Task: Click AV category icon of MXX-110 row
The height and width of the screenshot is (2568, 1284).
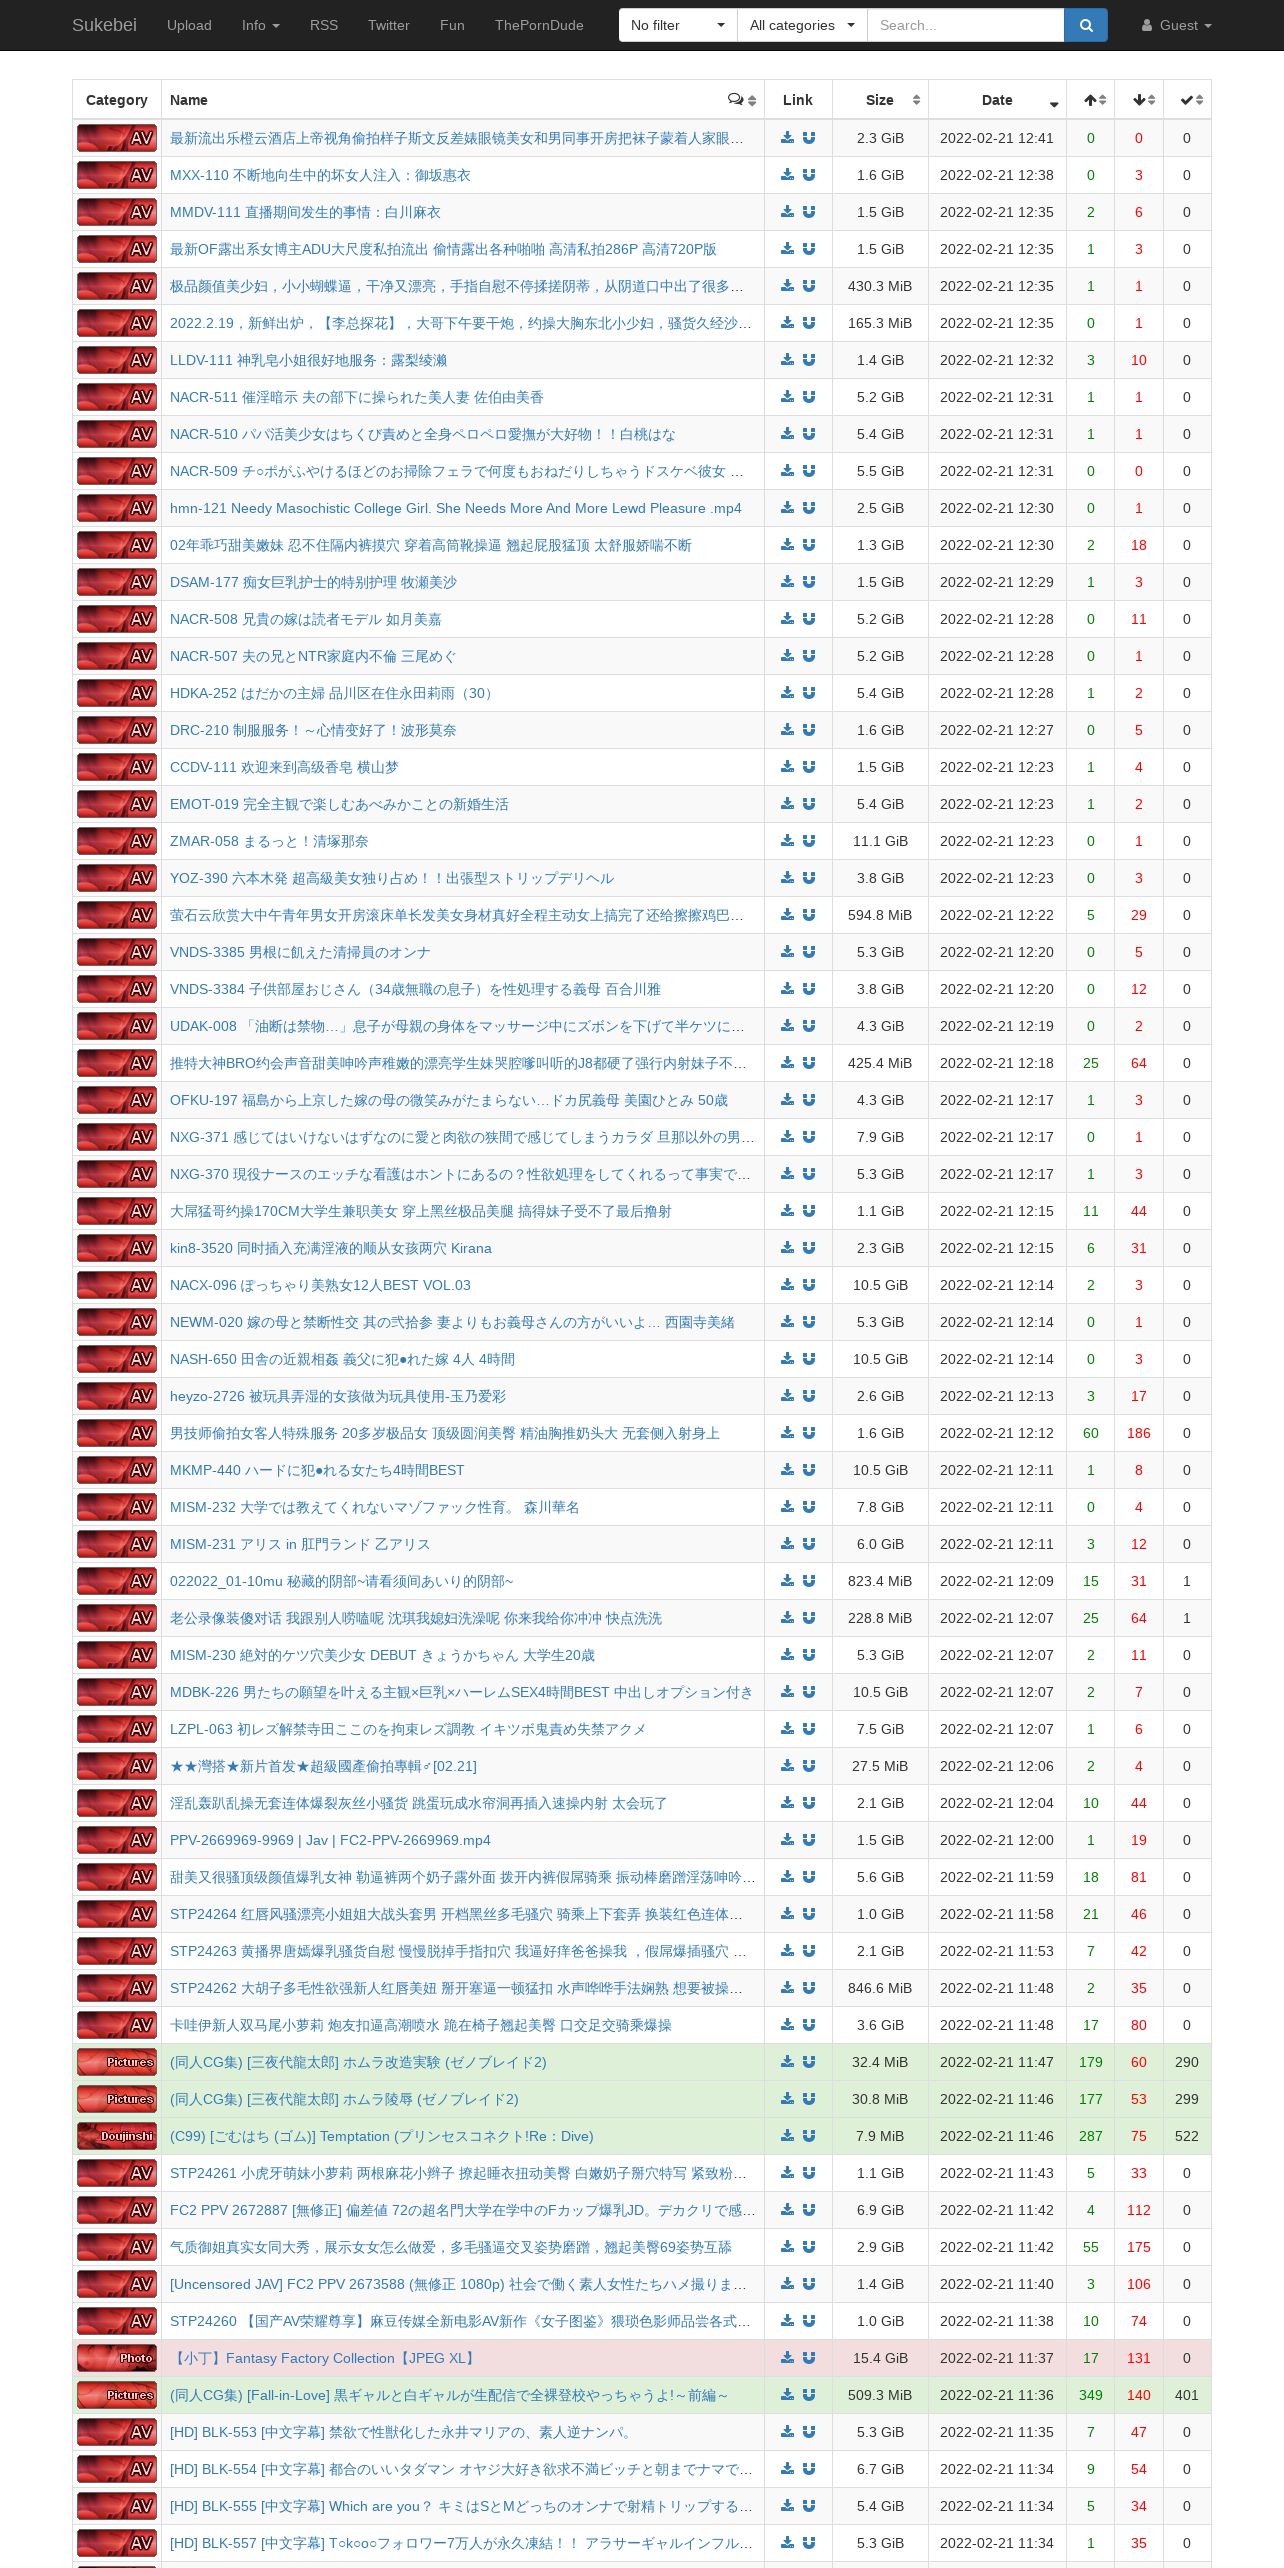Action: pos(117,175)
